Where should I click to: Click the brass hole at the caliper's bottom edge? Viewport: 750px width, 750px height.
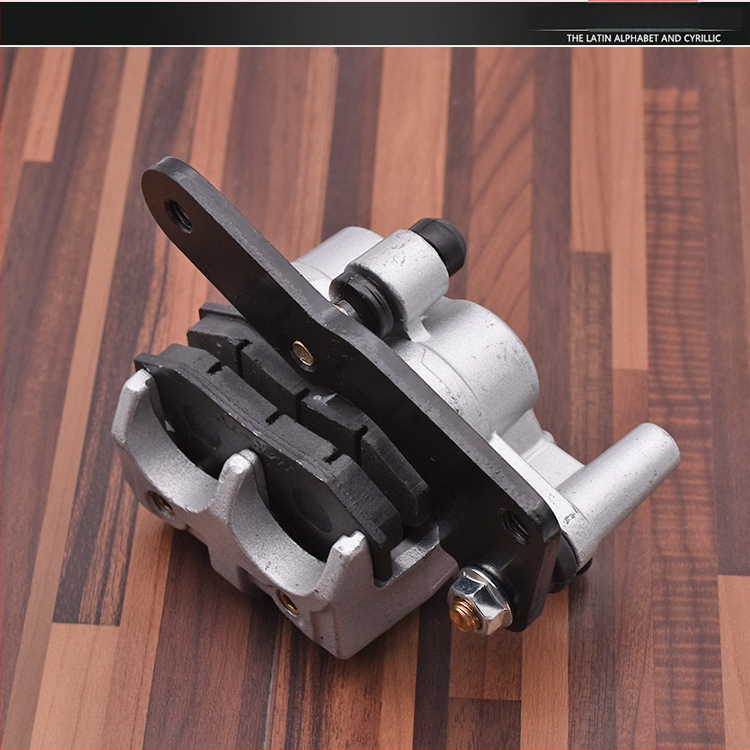click(288, 603)
